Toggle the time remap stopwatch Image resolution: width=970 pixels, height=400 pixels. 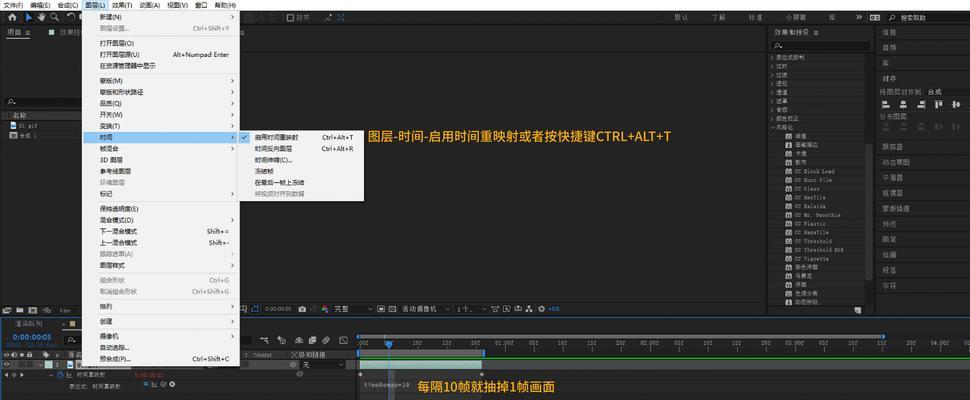[x=60, y=375]
